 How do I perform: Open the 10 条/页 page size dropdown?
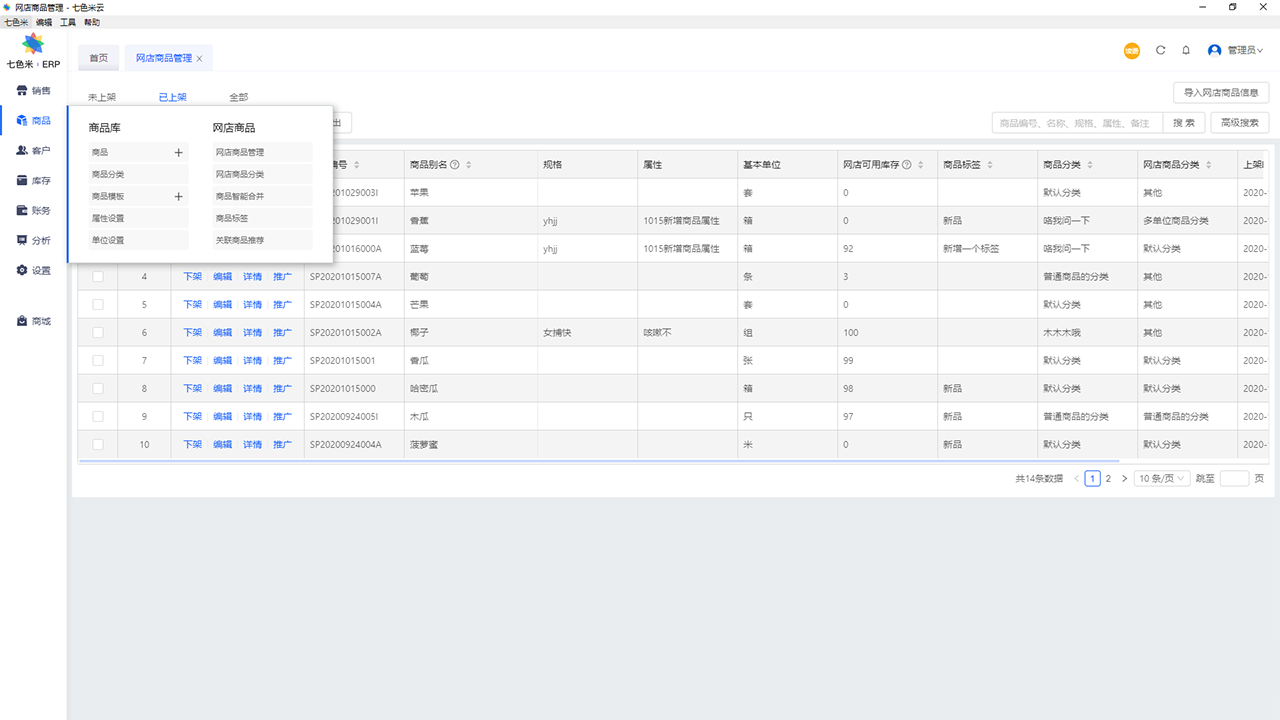1161,478
